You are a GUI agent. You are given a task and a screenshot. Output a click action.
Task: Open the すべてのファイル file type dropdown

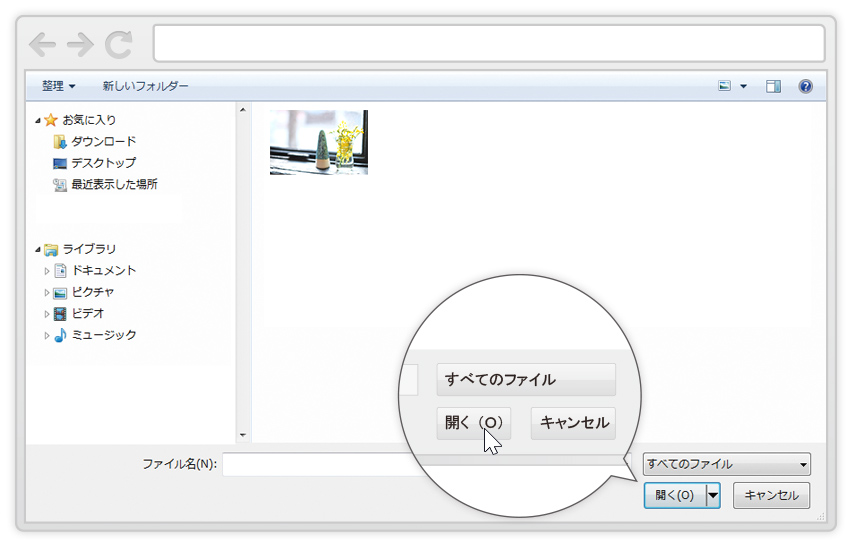(726, 464)
